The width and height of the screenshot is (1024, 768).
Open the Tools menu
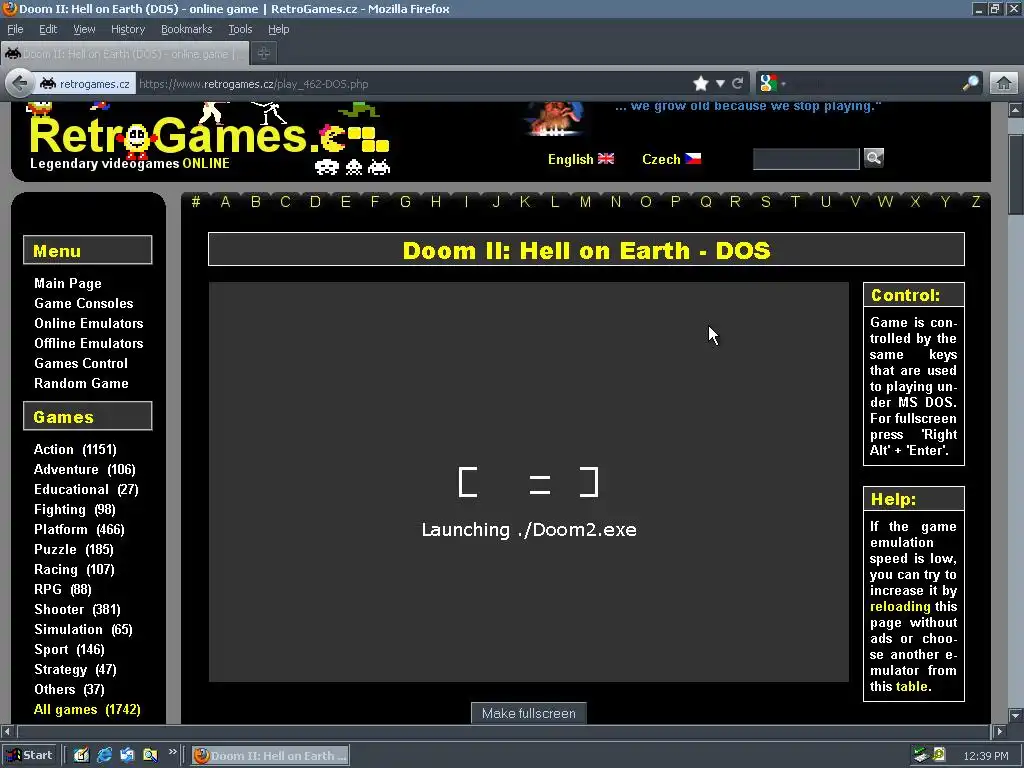click(240, 29)
